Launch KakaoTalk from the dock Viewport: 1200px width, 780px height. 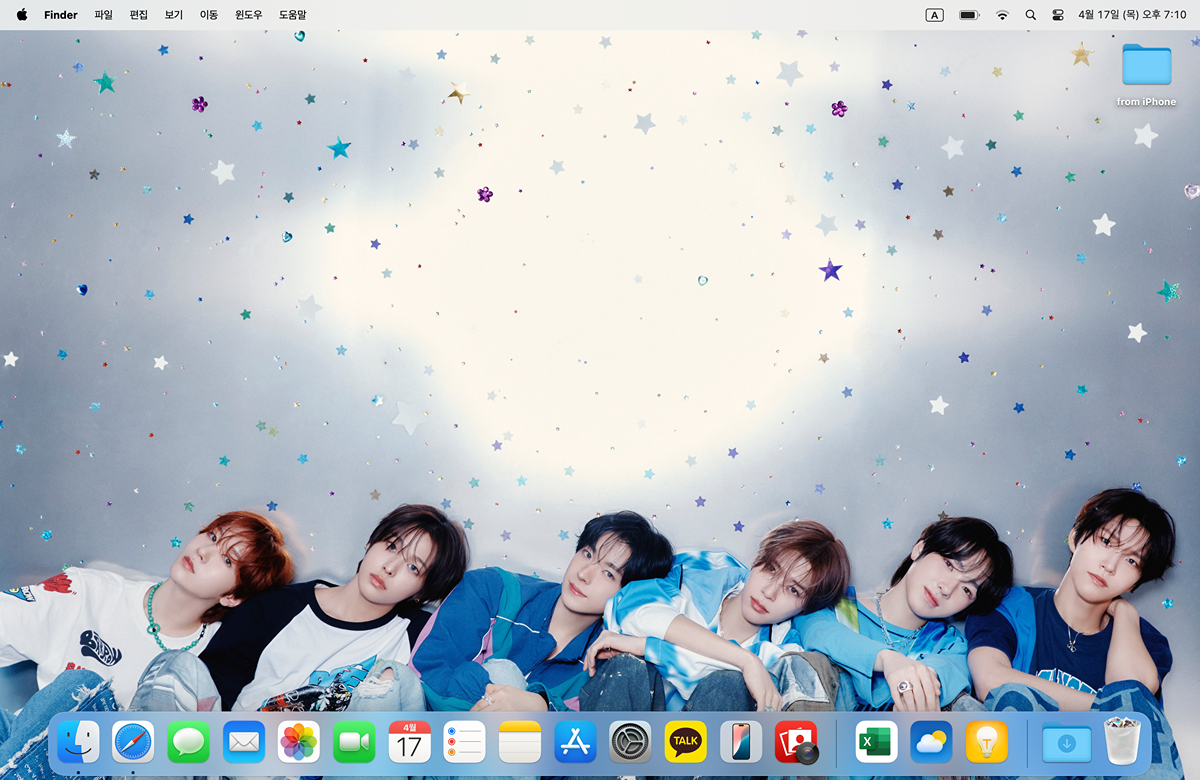(x=686, y=742)
